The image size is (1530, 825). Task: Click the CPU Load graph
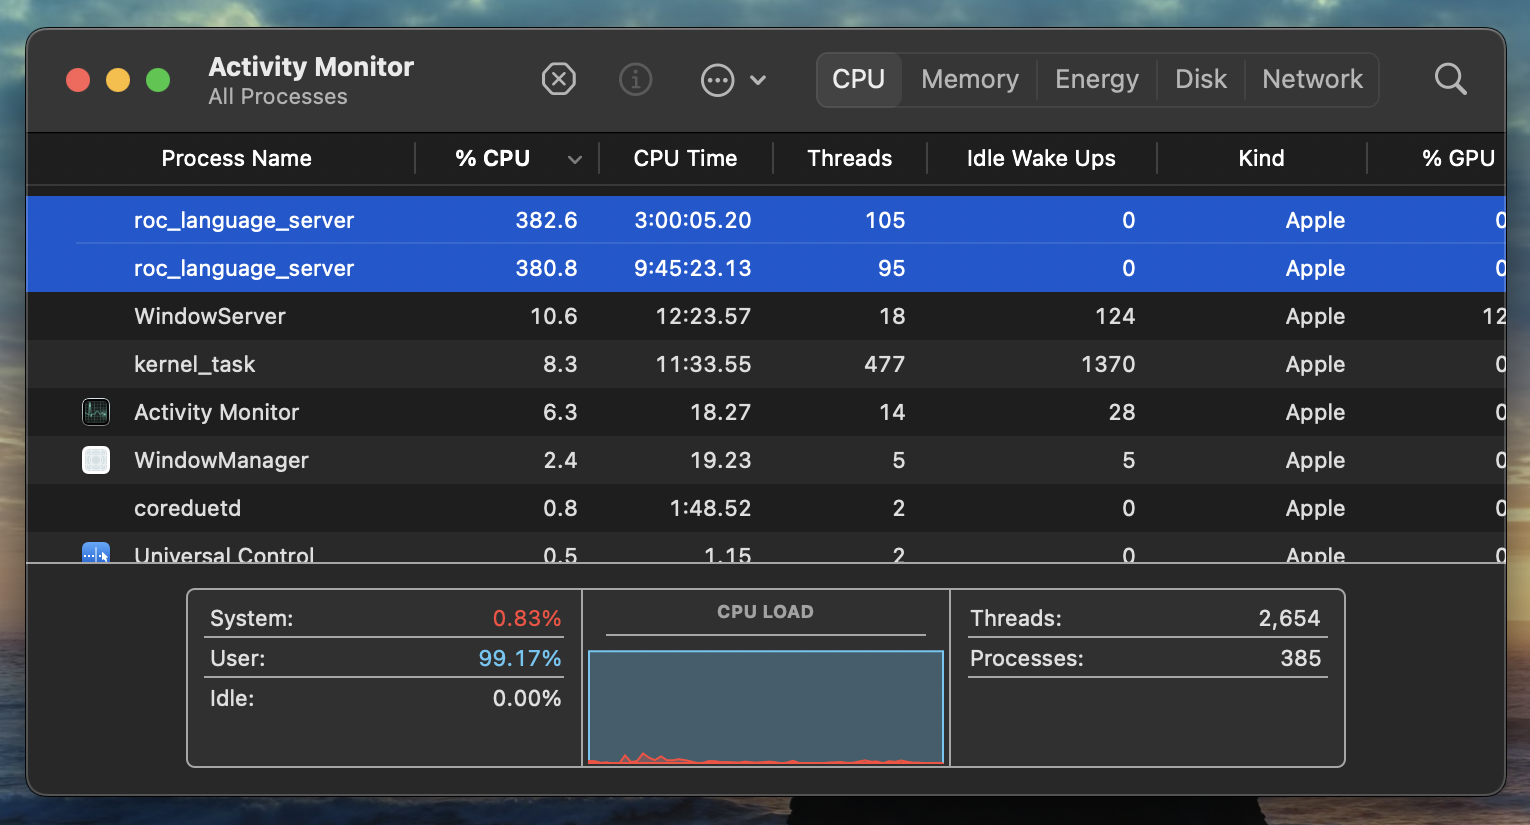[x=766, y=707]
